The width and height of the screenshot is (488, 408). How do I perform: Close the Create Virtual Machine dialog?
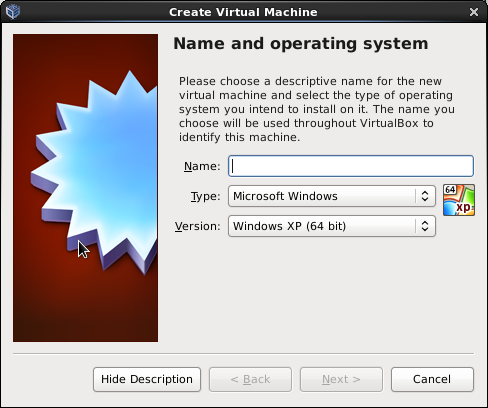(474, 12)
